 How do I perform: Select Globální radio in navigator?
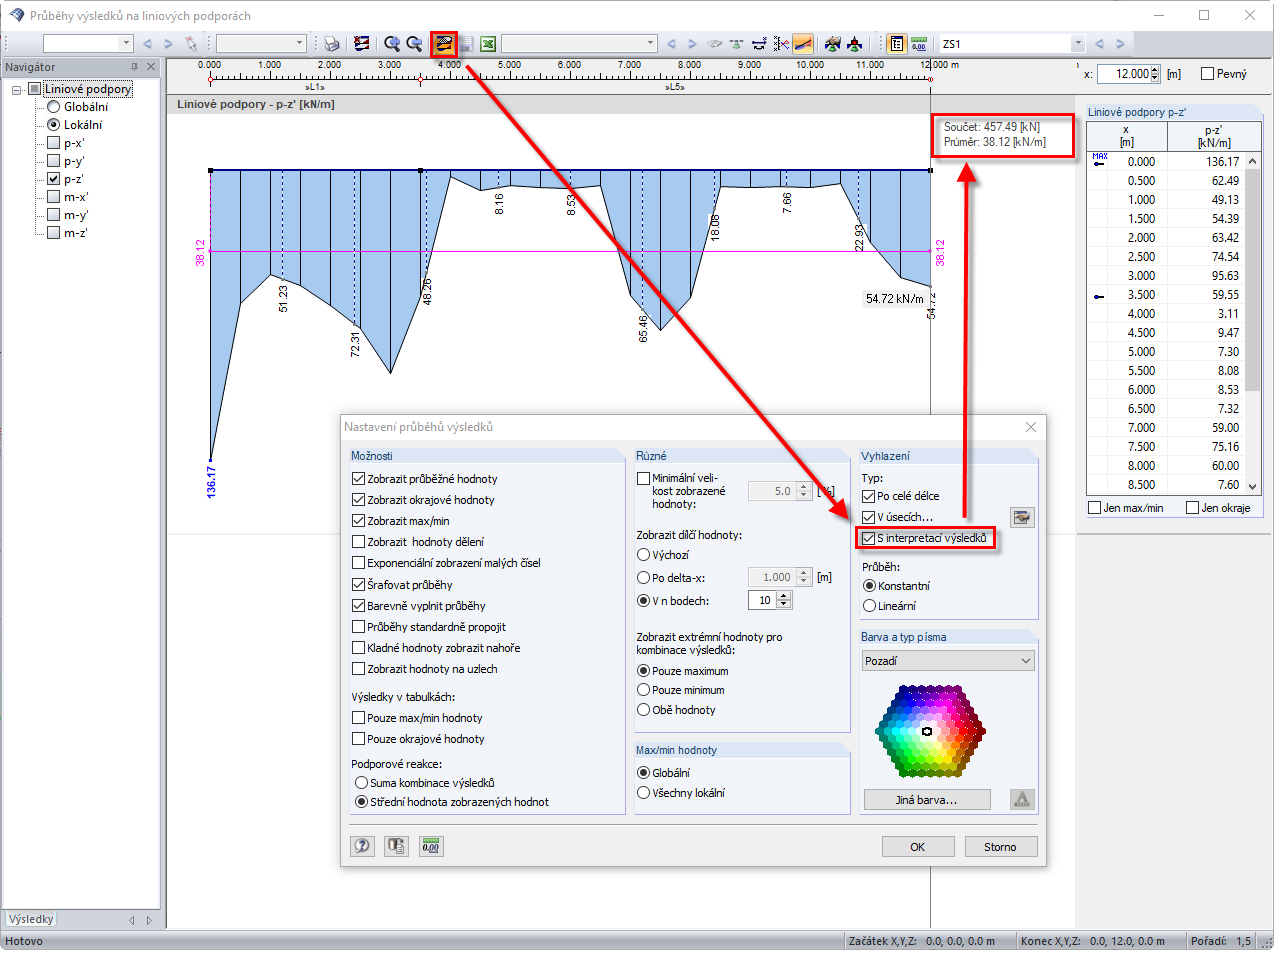tap(54, 107)
